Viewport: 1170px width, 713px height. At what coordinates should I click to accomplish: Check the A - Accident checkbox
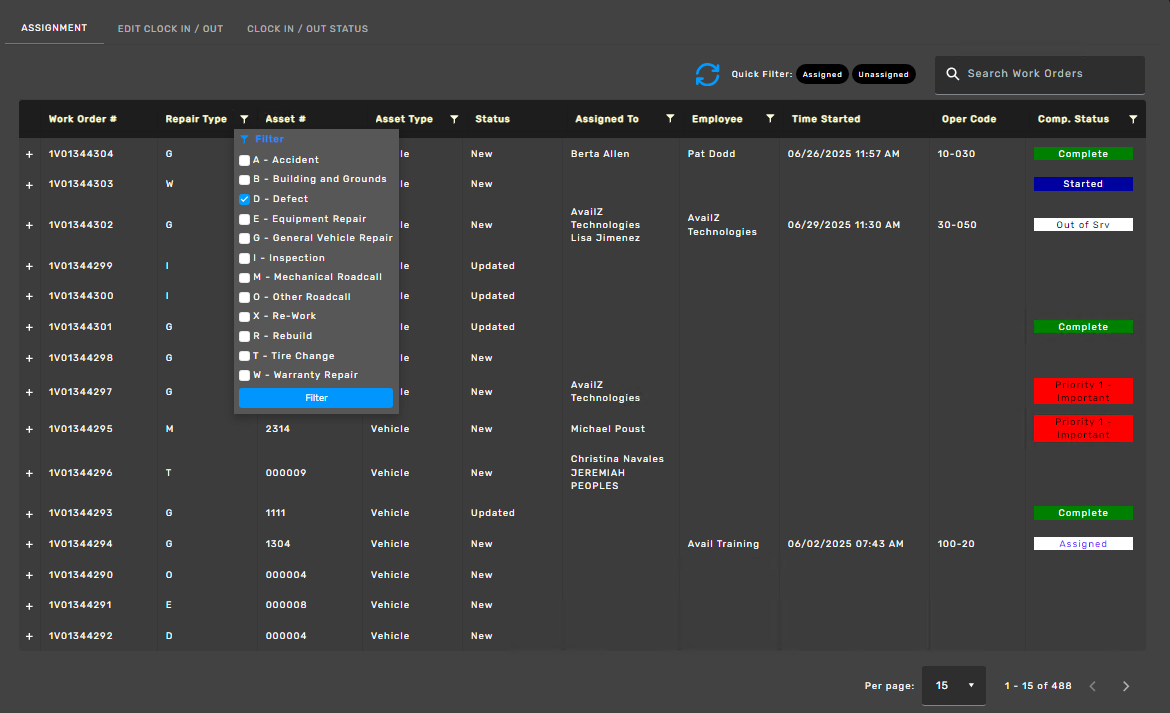(245, 160)
